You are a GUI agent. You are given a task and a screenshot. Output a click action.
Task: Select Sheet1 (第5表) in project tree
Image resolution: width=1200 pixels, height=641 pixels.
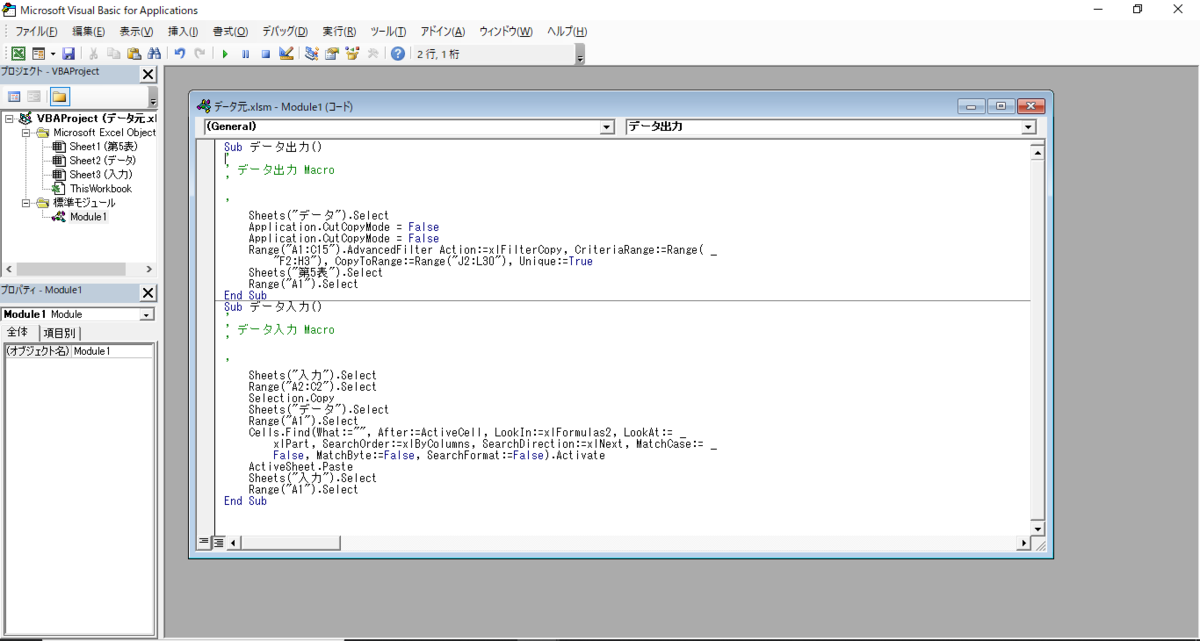(x=103, y=146)
